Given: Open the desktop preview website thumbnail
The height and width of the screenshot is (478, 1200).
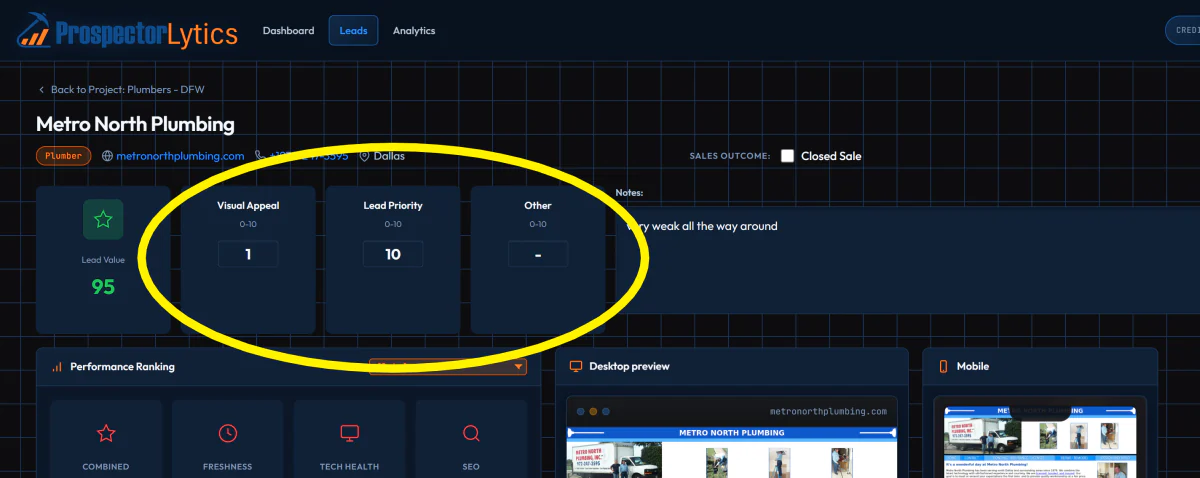Looking at the screenshot, I should [x=732, y=452].
